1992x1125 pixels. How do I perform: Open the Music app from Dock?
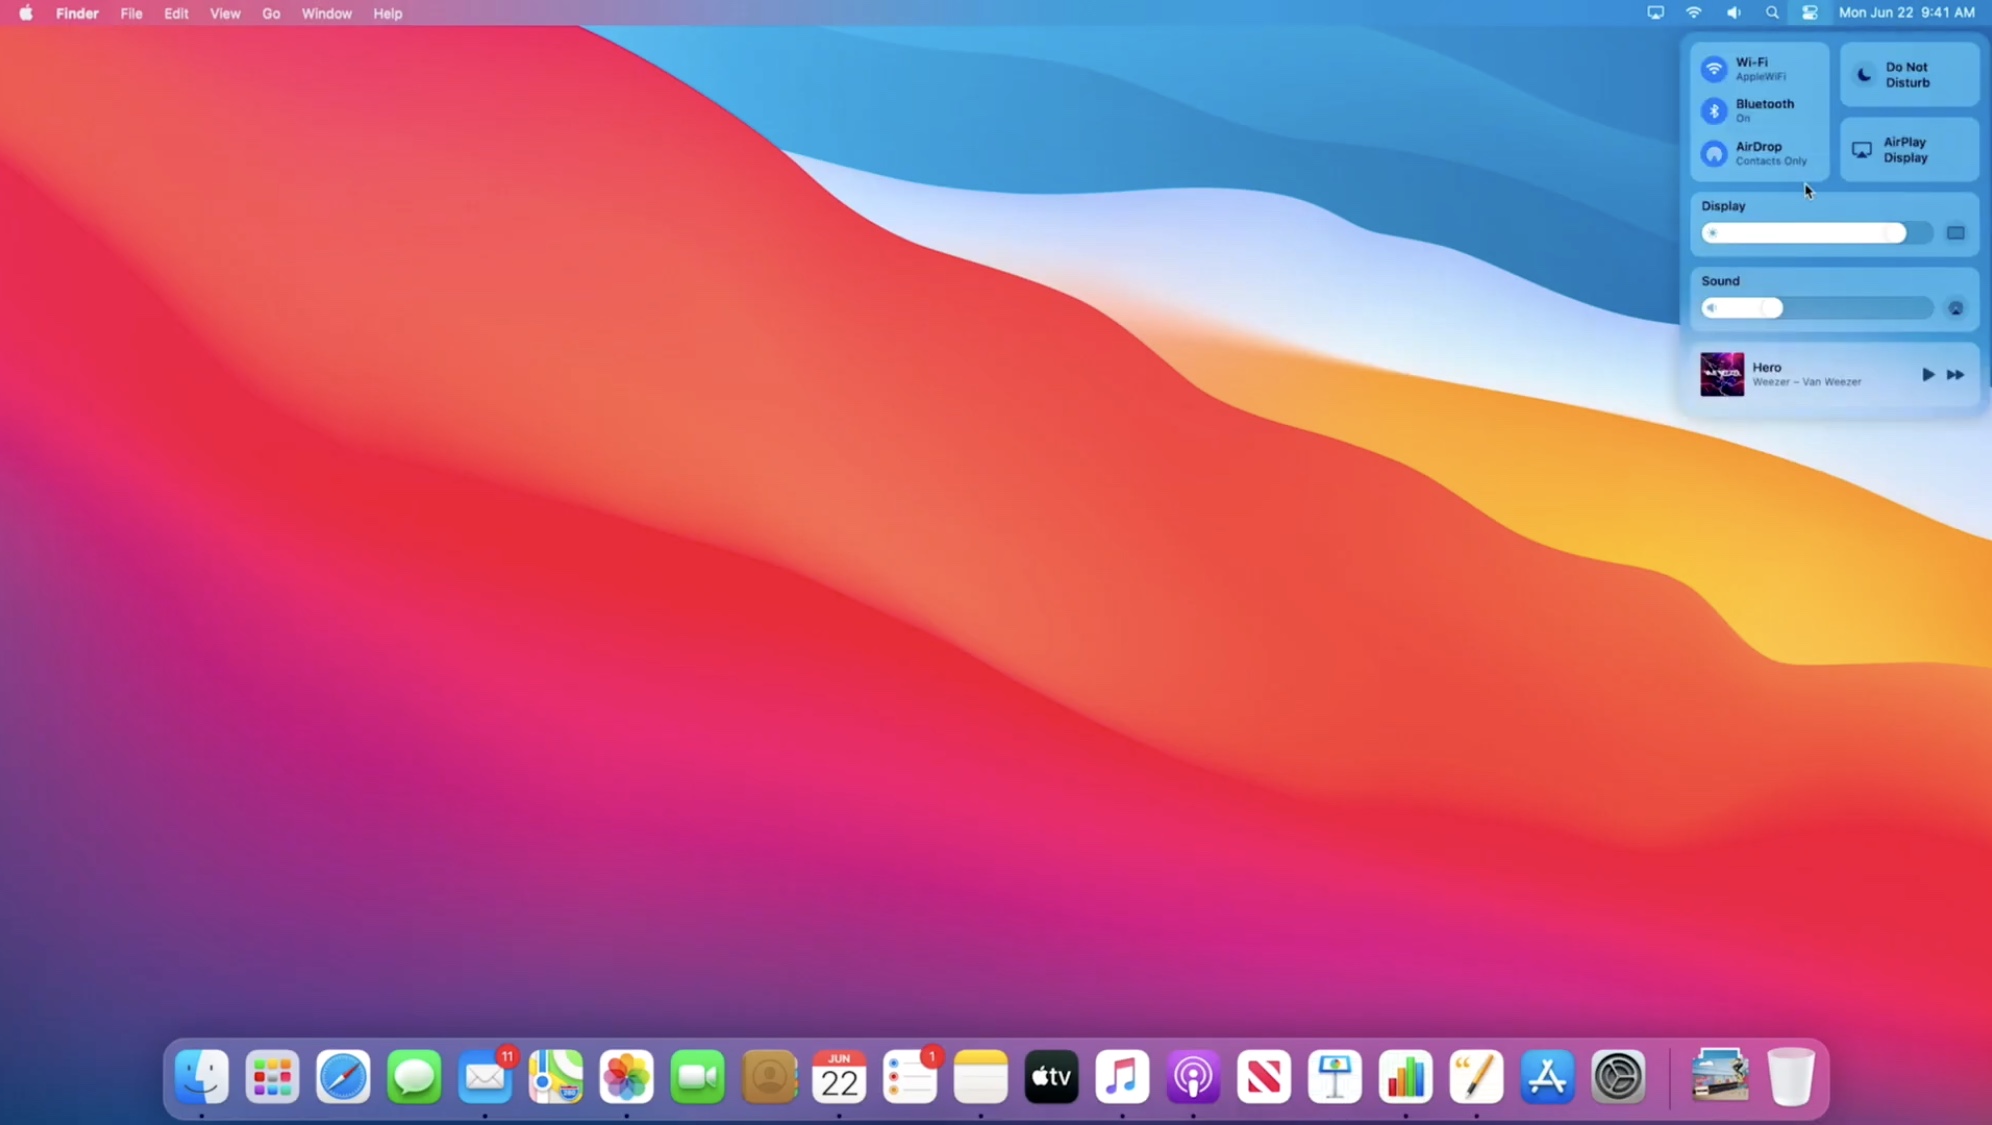(1122, 1077)
